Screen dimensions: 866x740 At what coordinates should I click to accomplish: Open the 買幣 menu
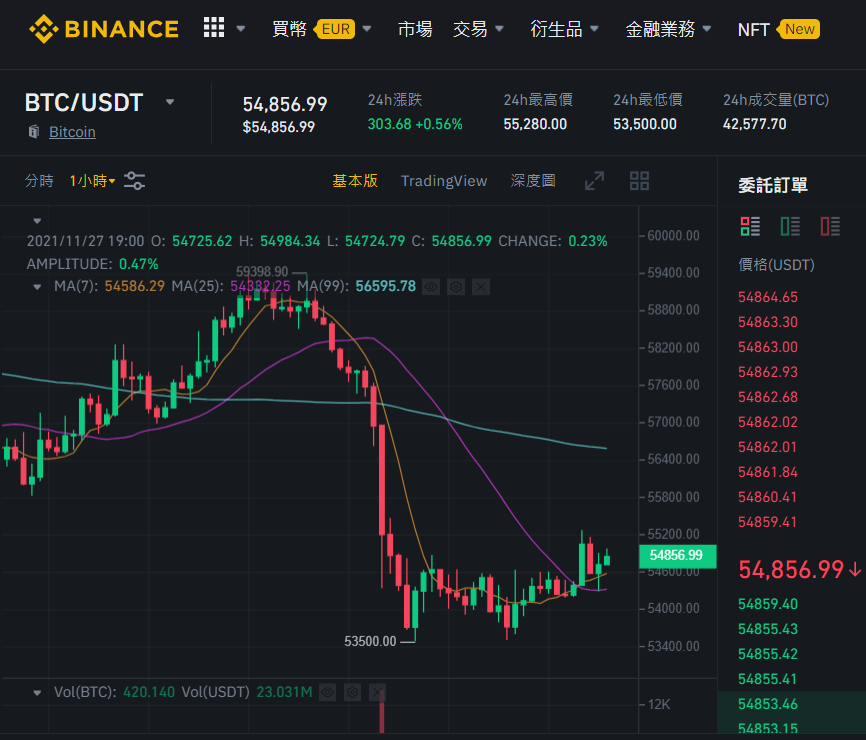click(x=289, y=29)
